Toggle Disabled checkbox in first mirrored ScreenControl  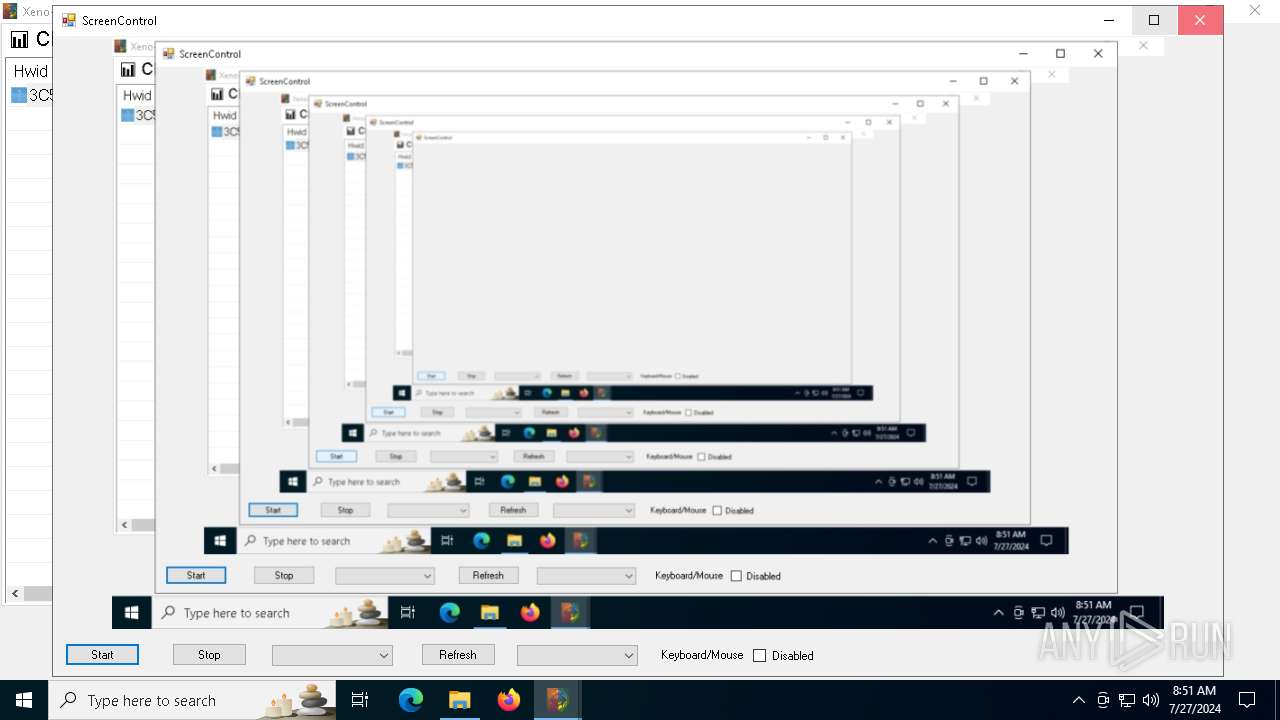point(737,576)
